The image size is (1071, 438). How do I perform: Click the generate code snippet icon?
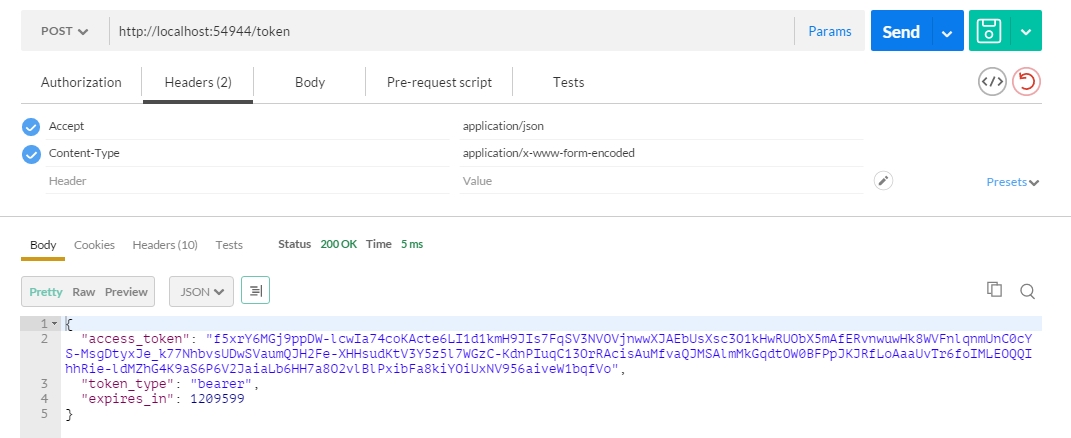click(992, 82)
